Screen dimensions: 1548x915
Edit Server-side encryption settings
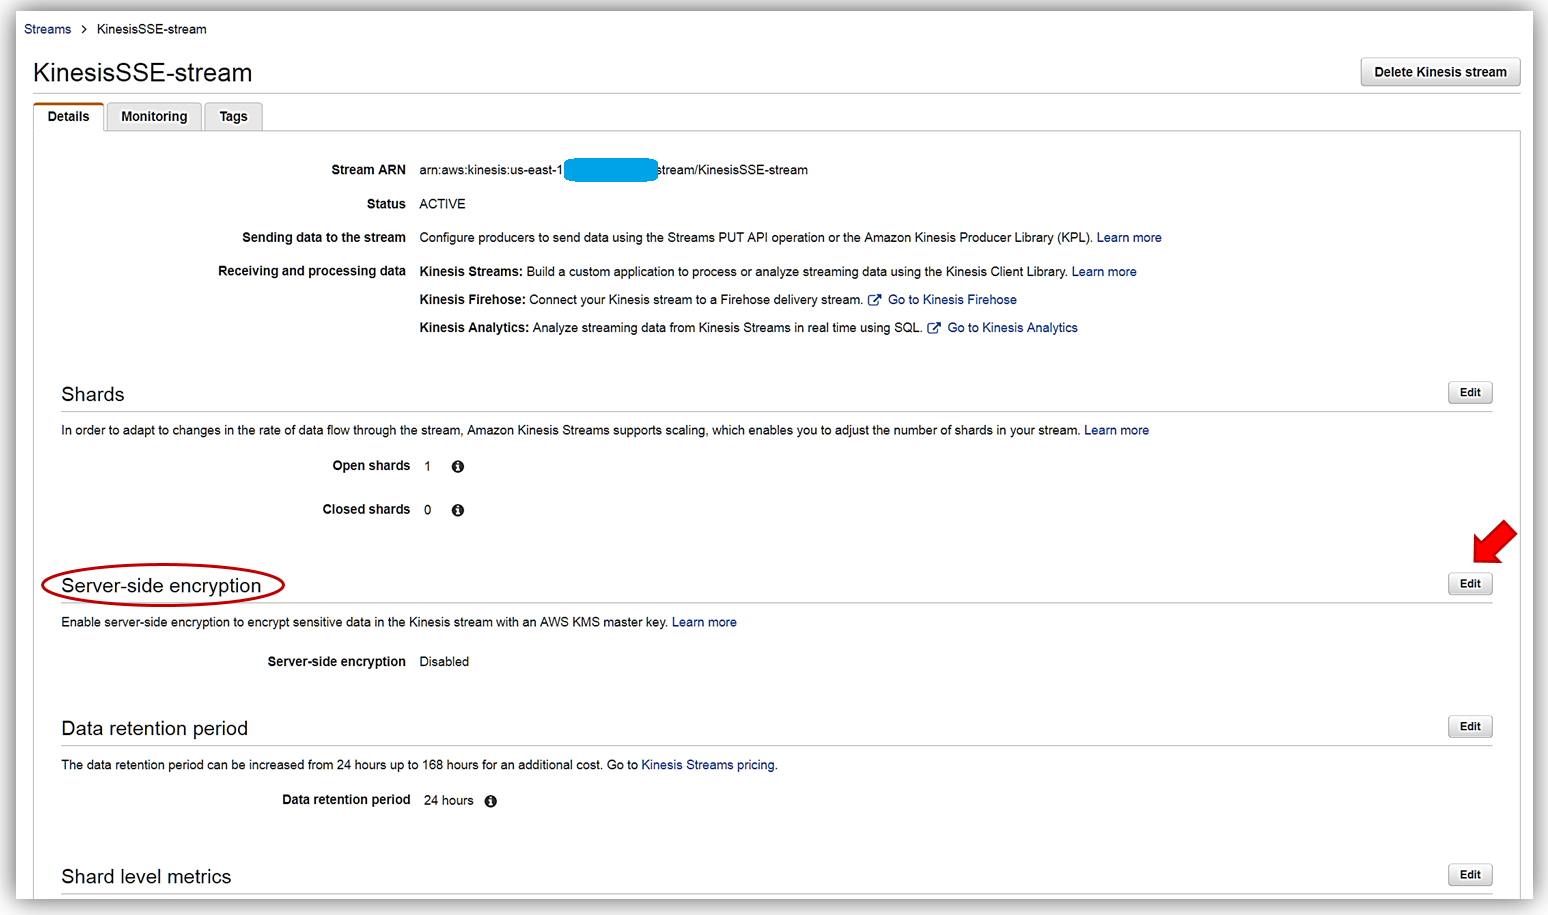(1469, 584)
